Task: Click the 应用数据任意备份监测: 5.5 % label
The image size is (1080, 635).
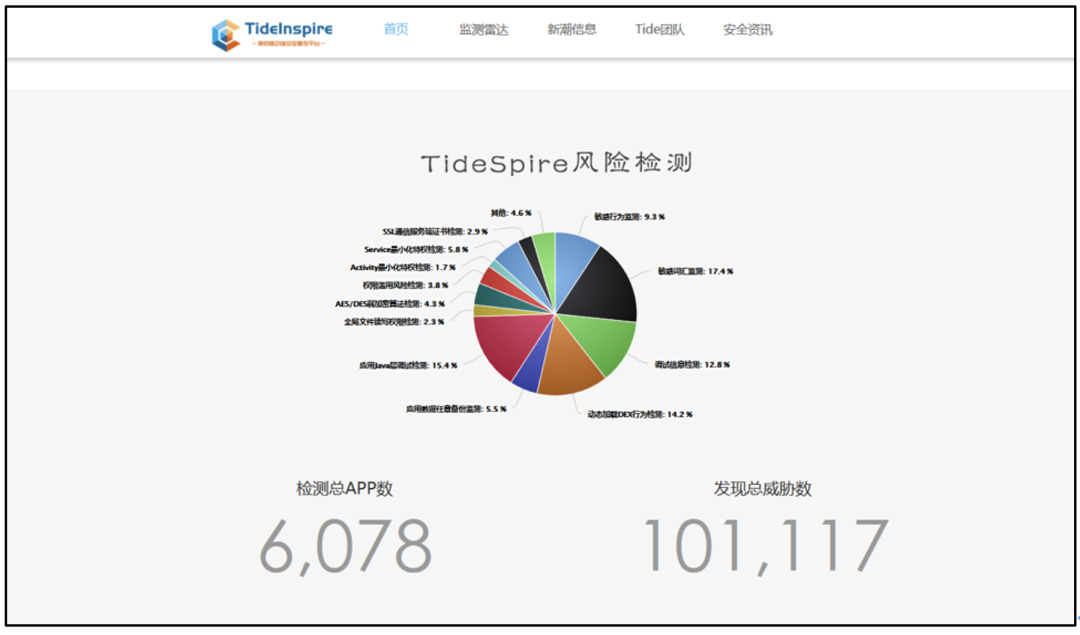Action: pyautogui.click(x=456, y=409)
